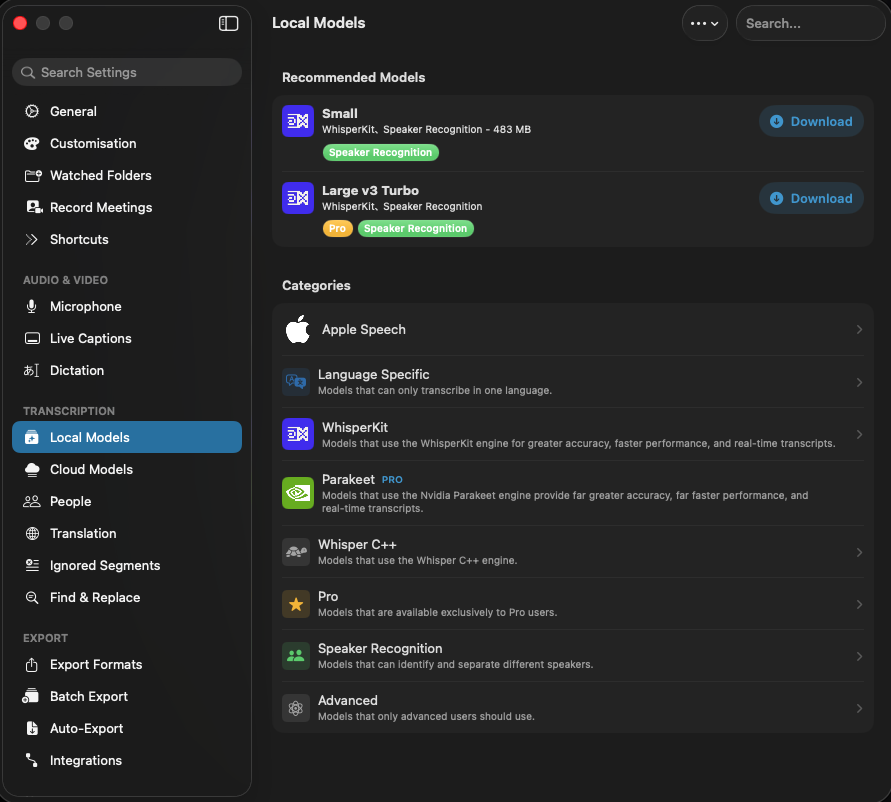This screenshot has width=891, height=802.
Task: Click the AUDIO & VIDEO section label
Action: (65, 280)
